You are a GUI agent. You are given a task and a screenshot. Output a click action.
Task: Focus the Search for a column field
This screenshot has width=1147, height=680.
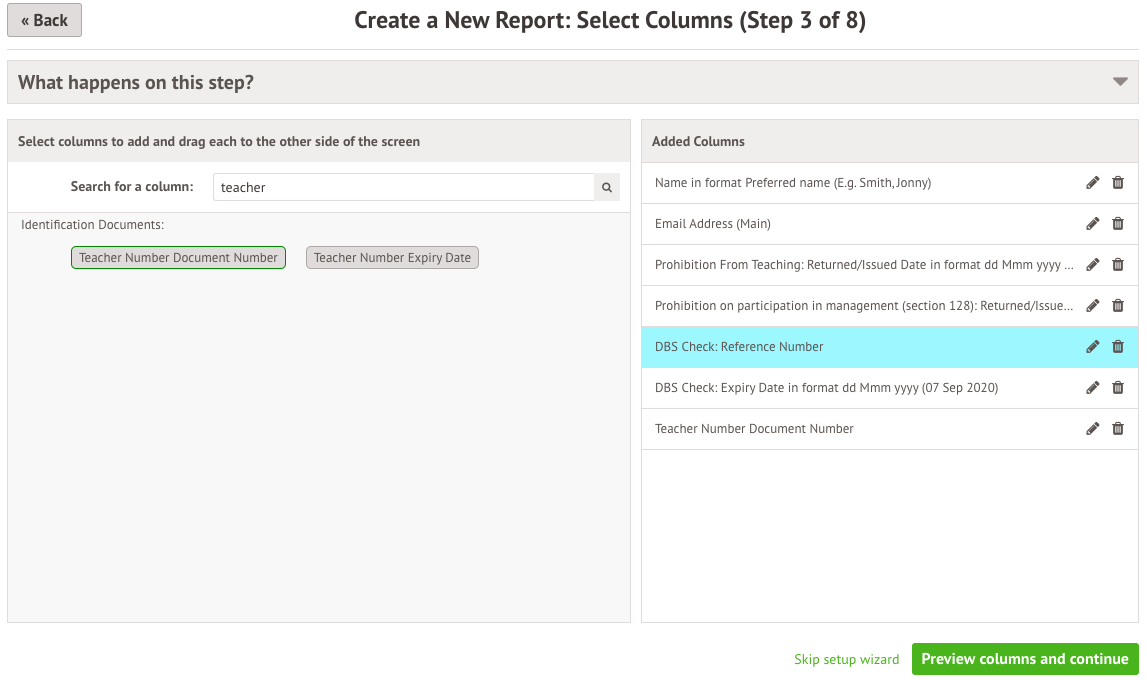tap(403, 187)
